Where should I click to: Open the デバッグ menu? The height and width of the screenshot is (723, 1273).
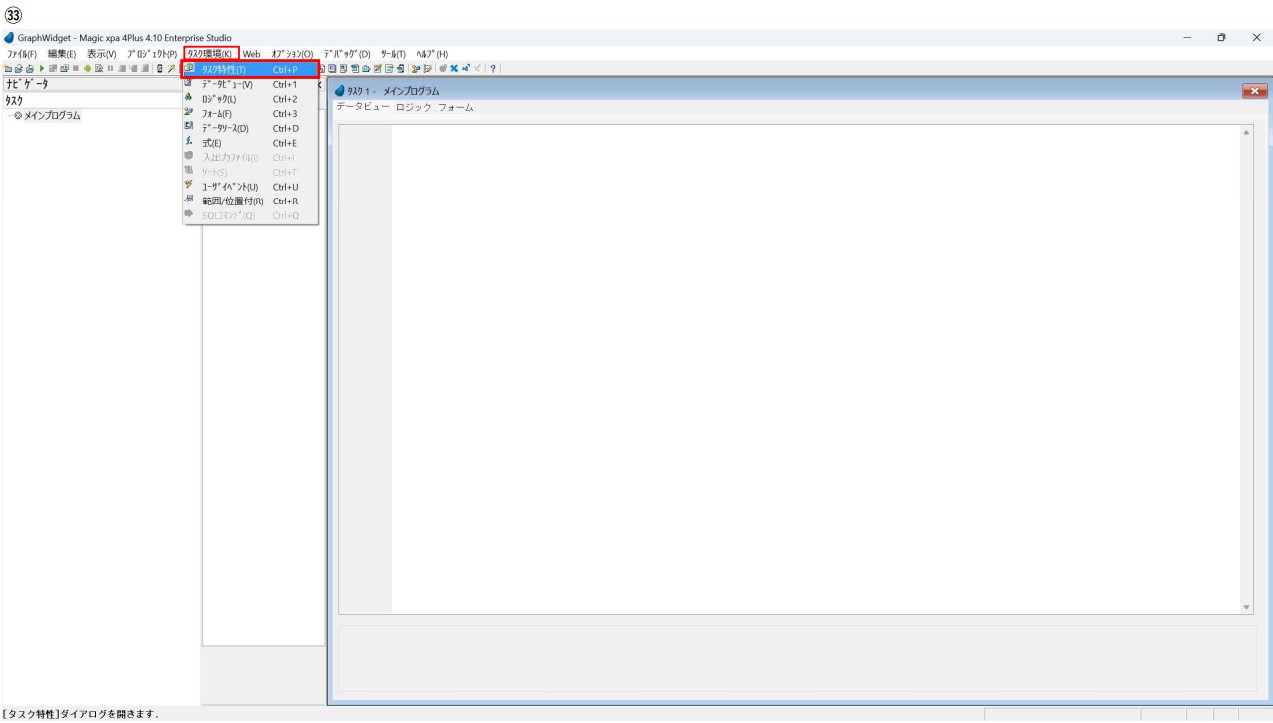[347, 53]
